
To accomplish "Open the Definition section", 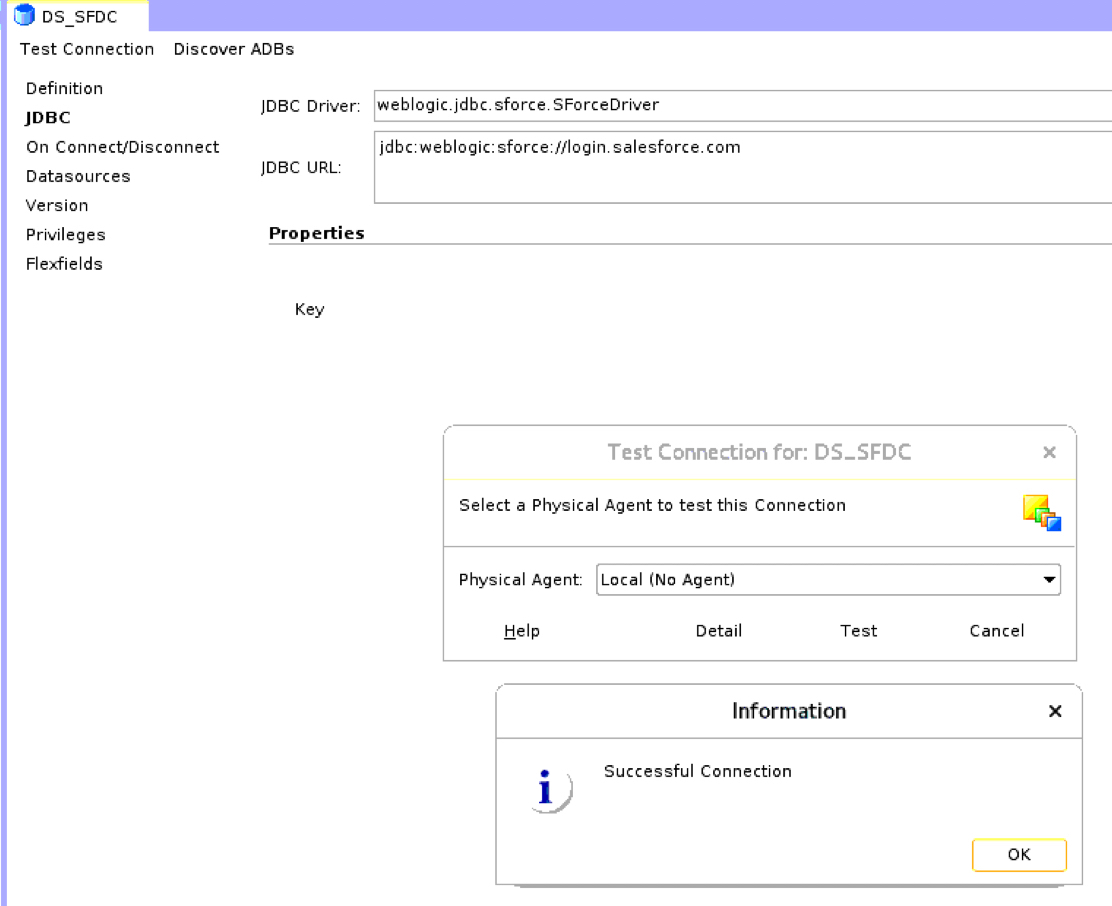I will click(x=64, y=88).
